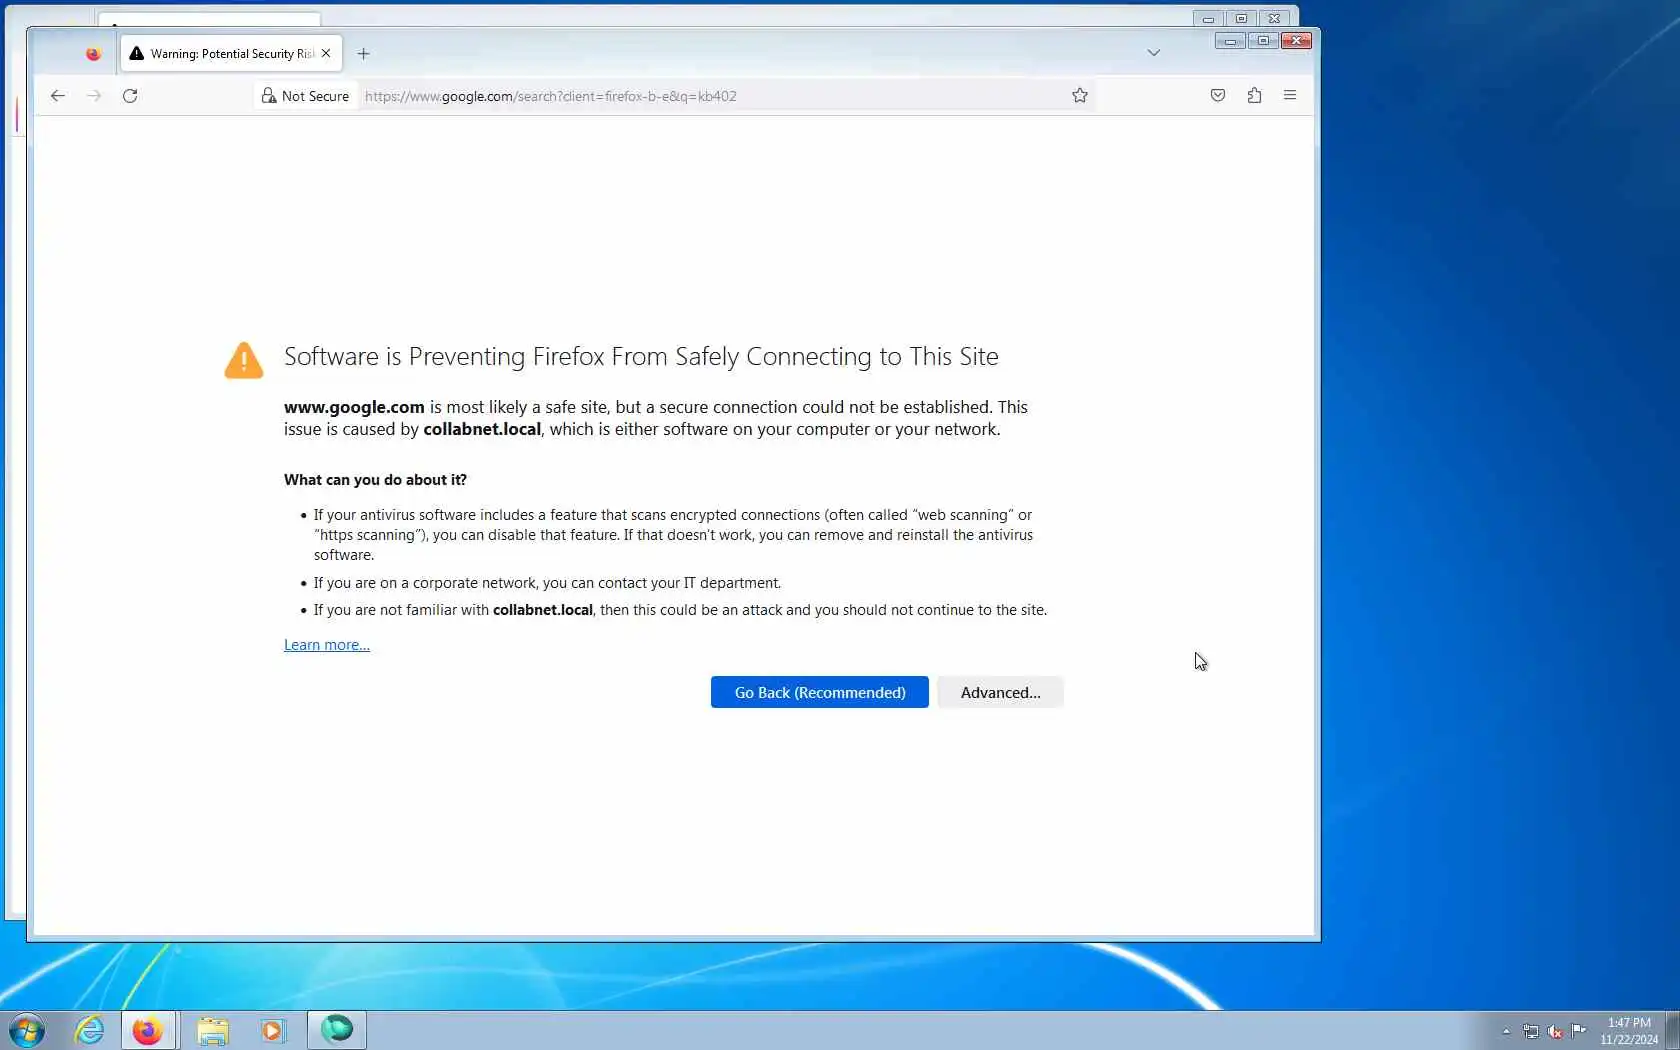
Task: Reload the current page
Action: coord(130,96)
